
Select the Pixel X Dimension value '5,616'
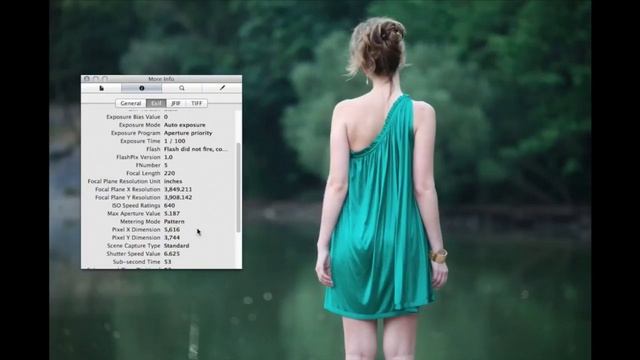tap(172, 229)
